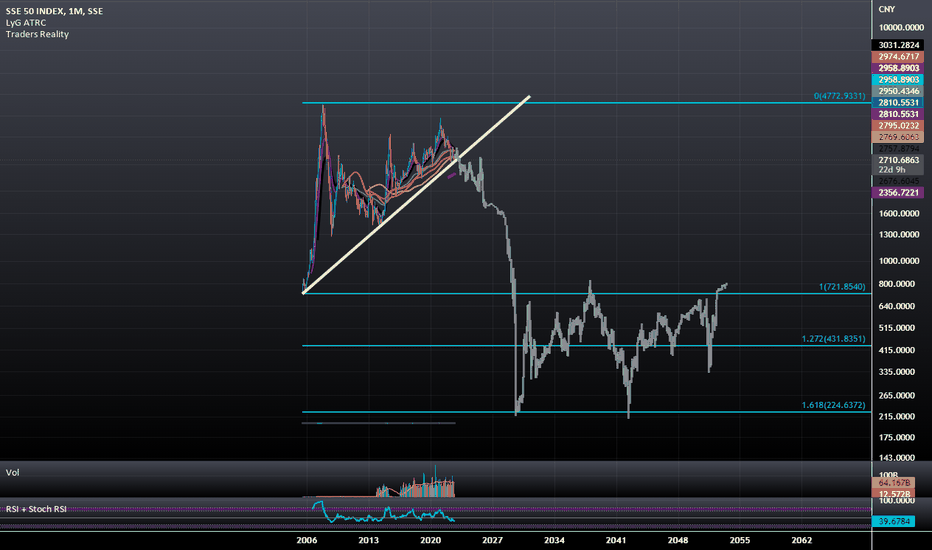Click 2062 on the time axis
The width and height of the screenshot is (932, 550).
[x=801, y=540]
